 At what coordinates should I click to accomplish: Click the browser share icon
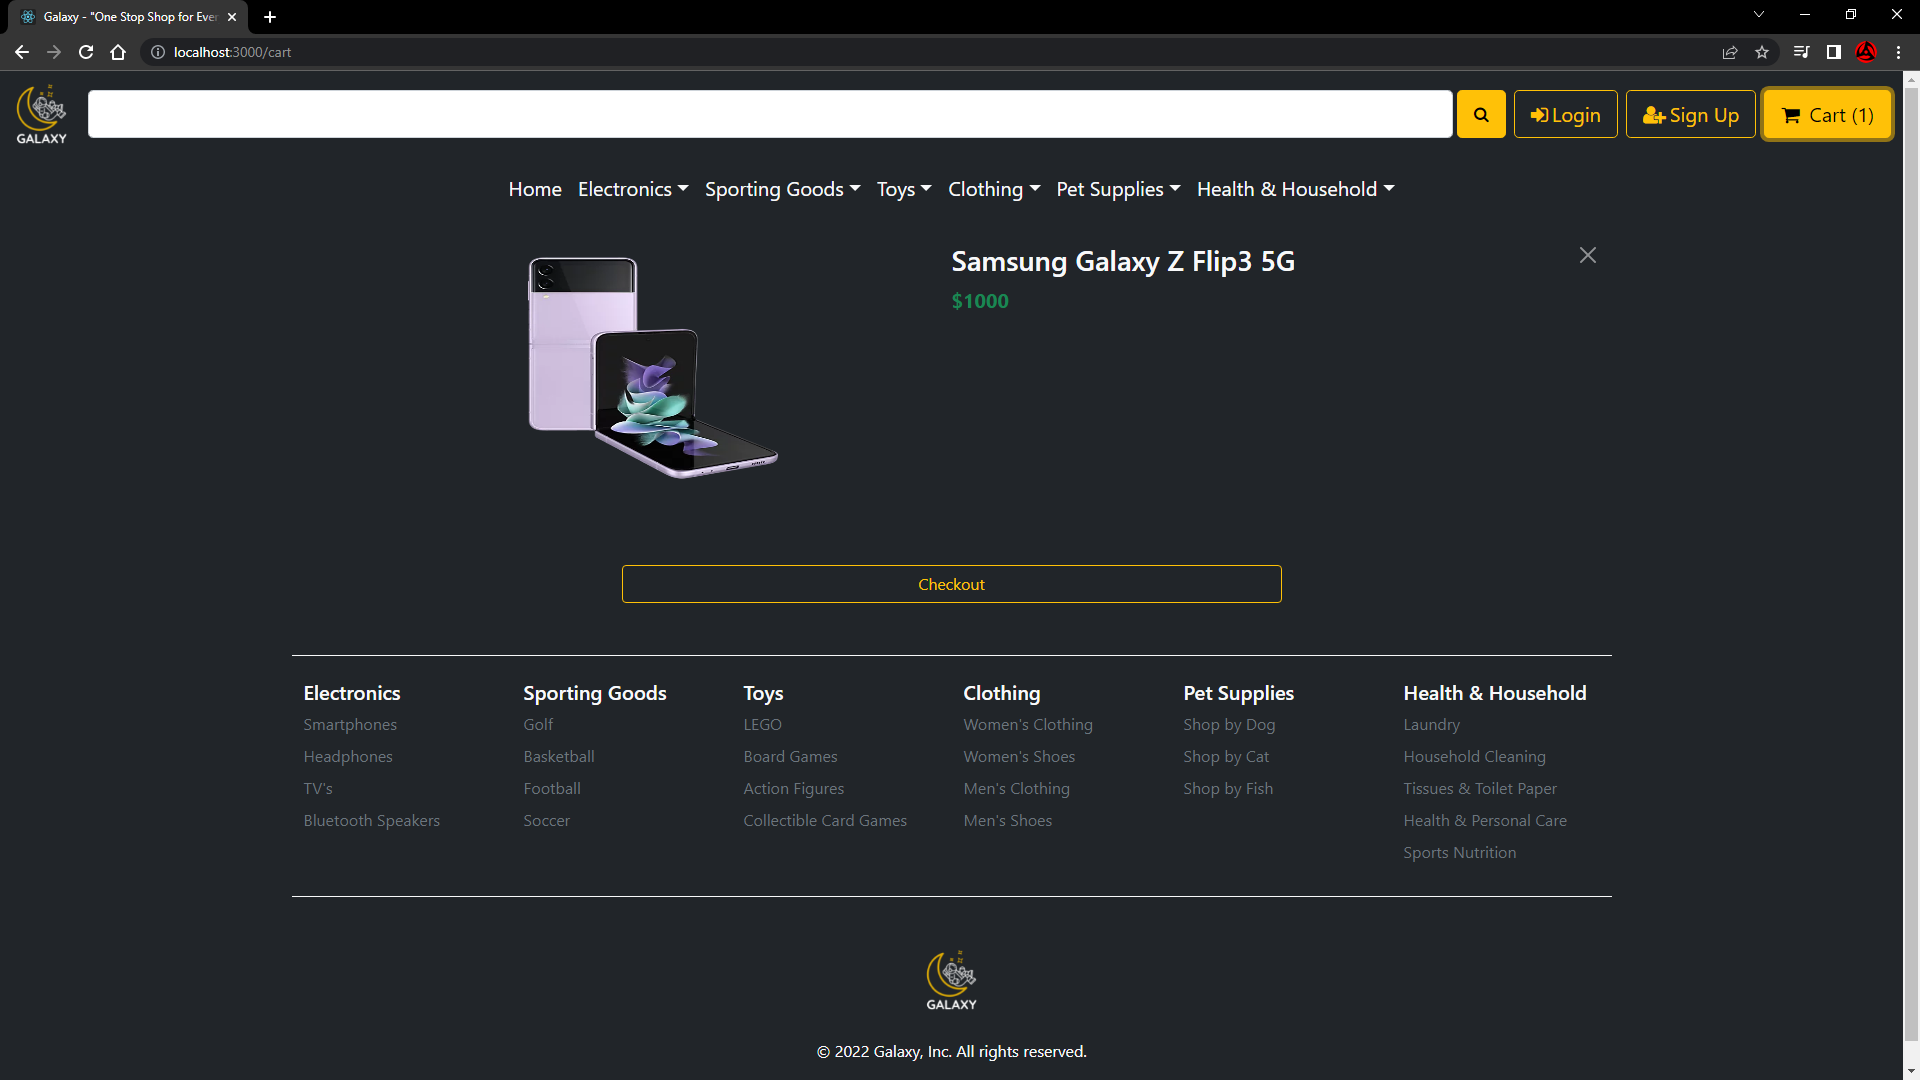click(x=1730, y=52)
